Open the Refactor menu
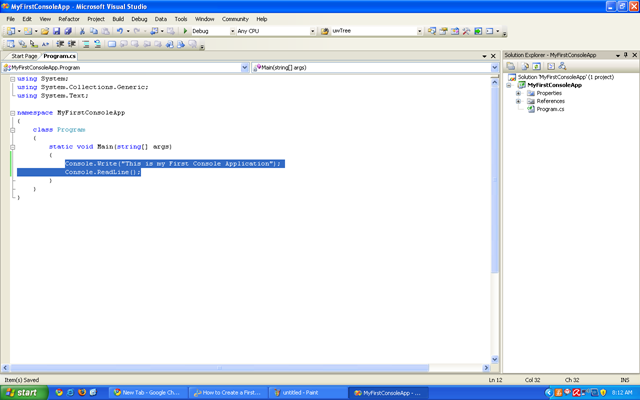This screenshot has width=640, height=400. [x=69, y=19]
